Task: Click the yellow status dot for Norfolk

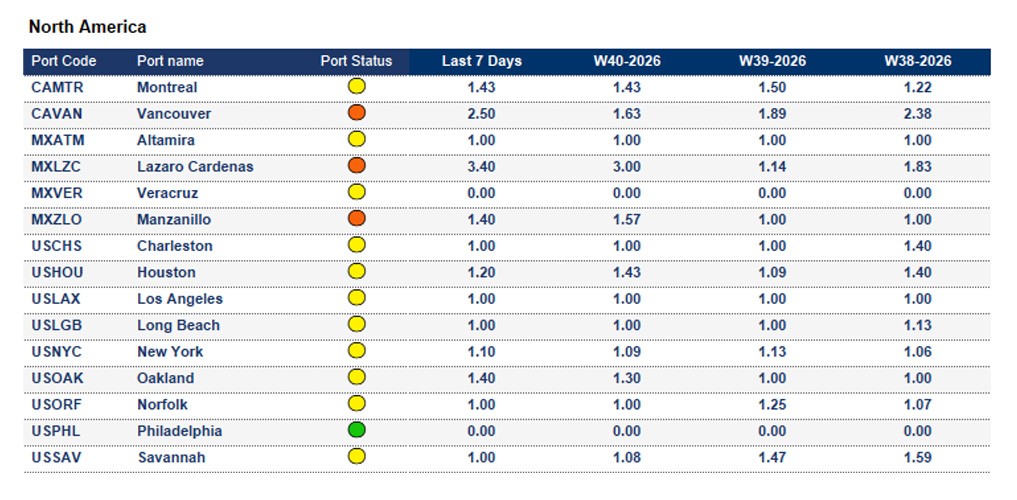Action: 357,404
